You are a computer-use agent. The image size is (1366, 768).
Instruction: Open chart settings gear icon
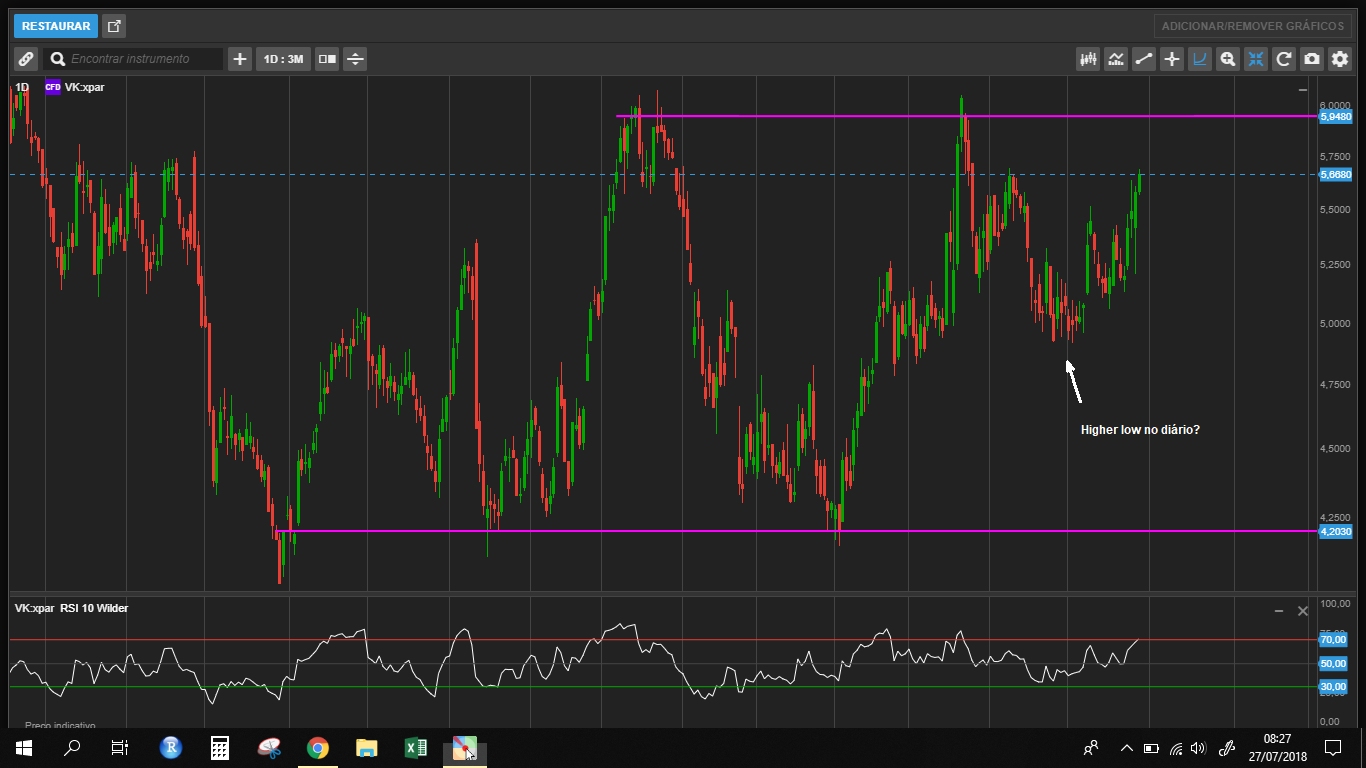pos(1340,59)
